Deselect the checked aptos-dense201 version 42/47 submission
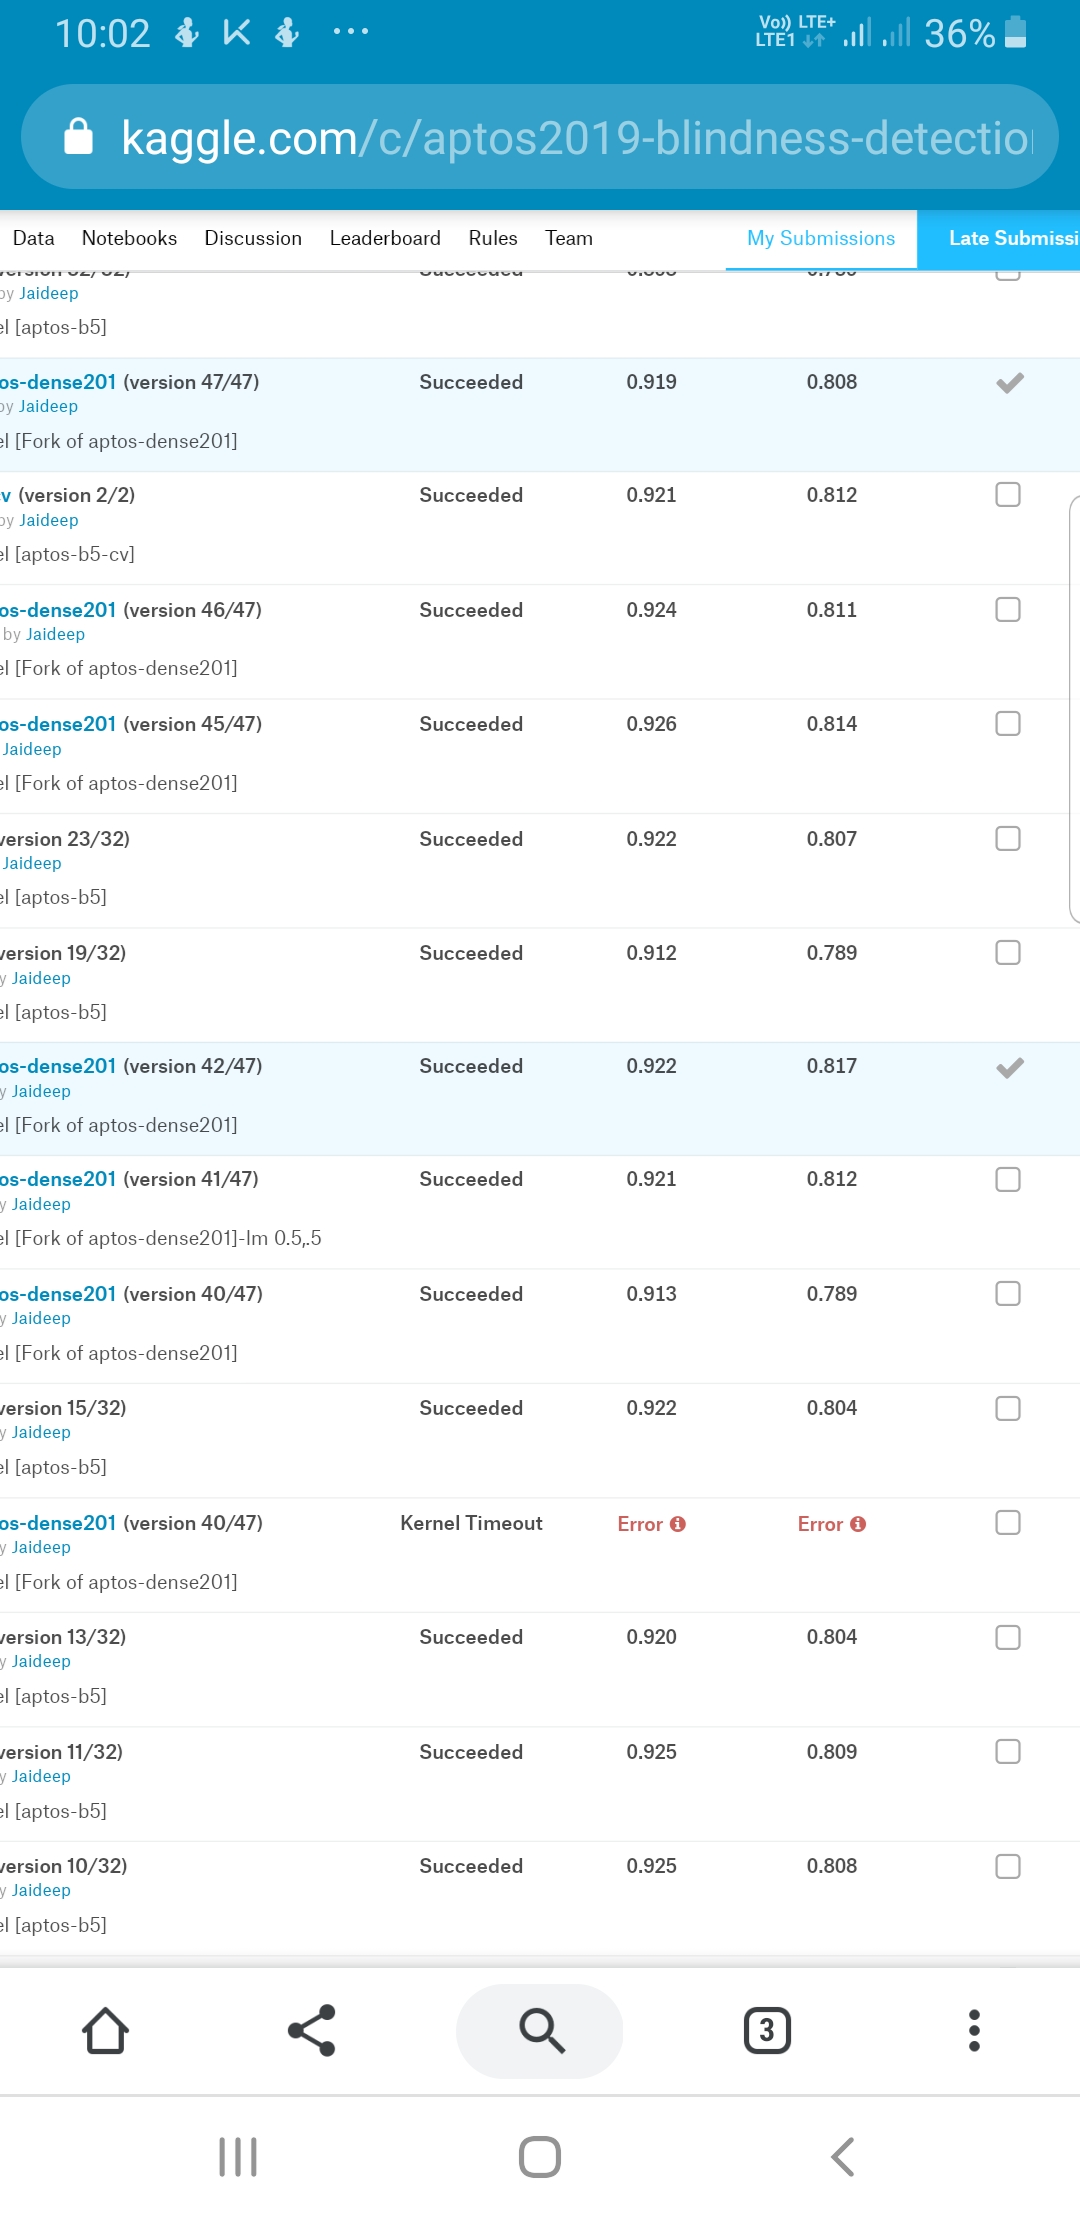This screenshot has height=2220, width=1080. (1009, 1066)
